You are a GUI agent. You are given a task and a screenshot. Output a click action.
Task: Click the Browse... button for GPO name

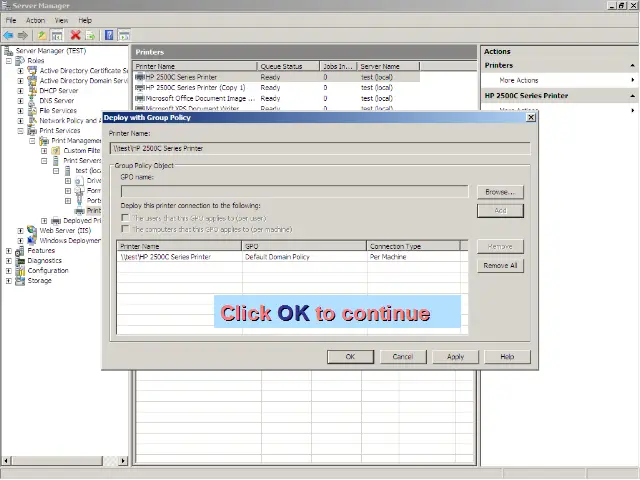point(500,192)
